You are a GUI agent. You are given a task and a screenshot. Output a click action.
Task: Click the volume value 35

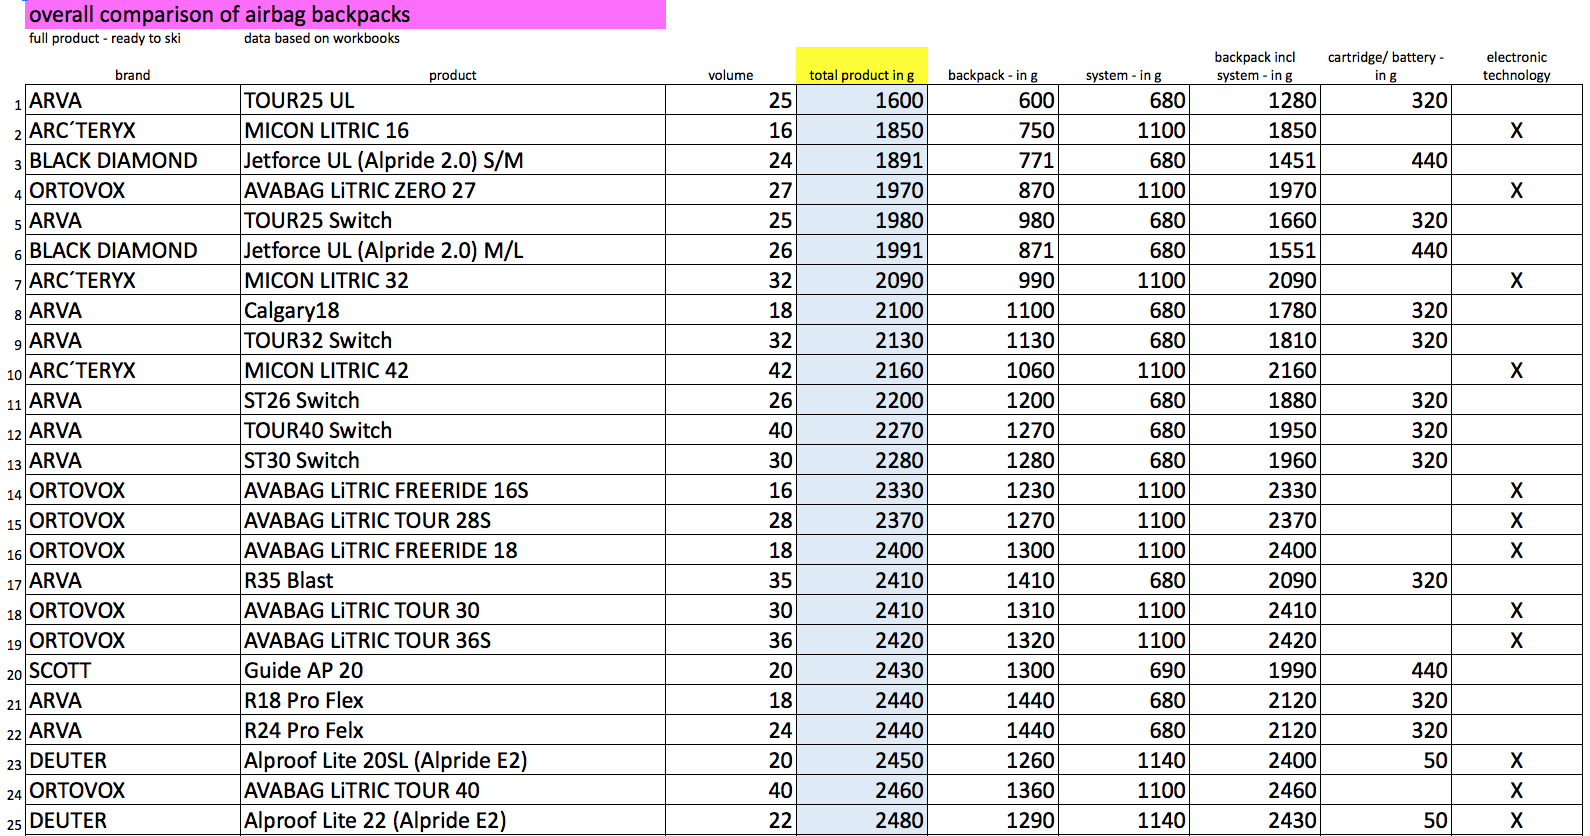[x=780, y=580]
